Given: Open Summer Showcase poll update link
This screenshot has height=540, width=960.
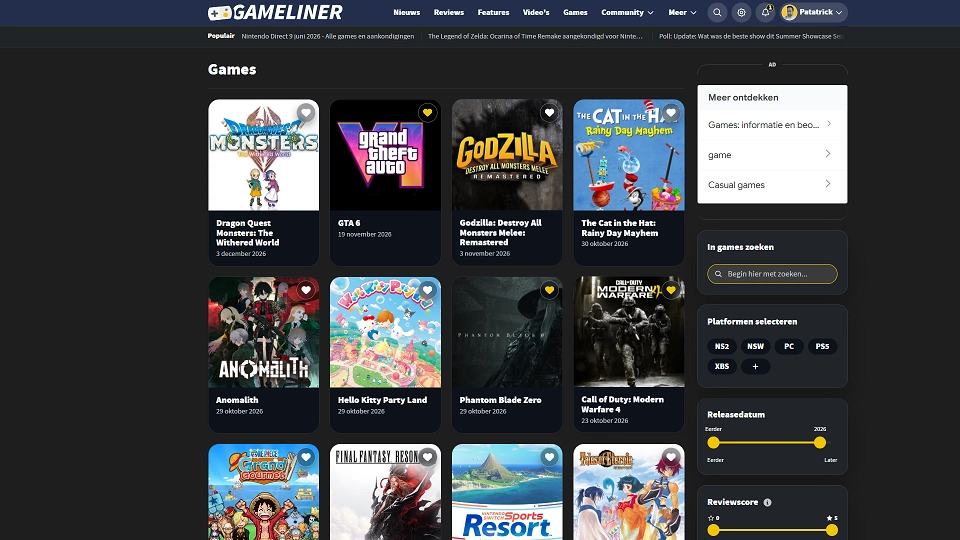Looking at the screenshot, I should click(x=752, y=36).
